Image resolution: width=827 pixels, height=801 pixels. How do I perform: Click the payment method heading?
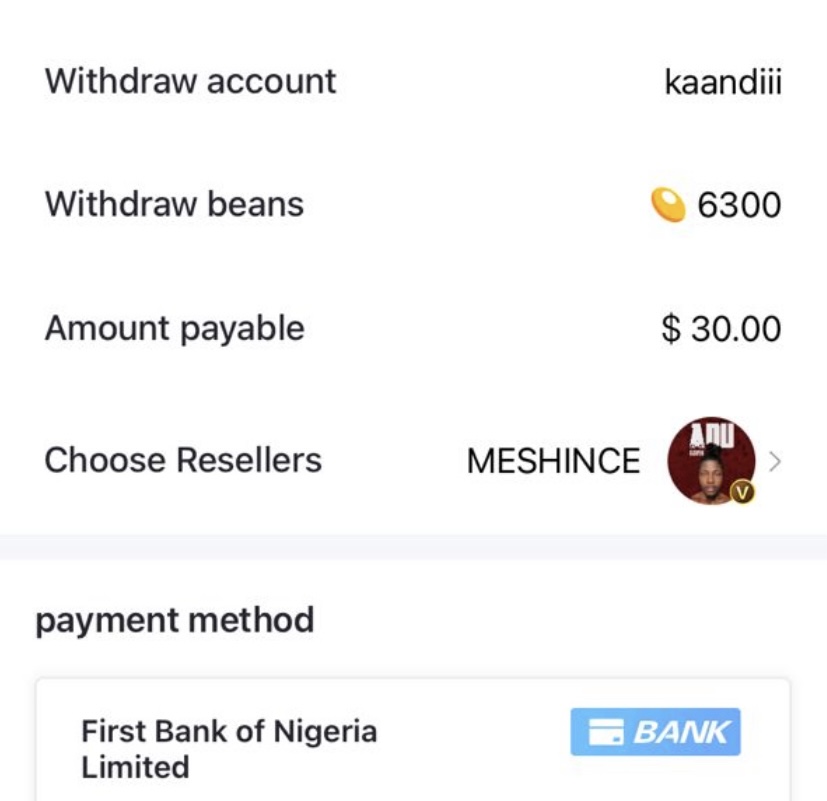(175, 620)
